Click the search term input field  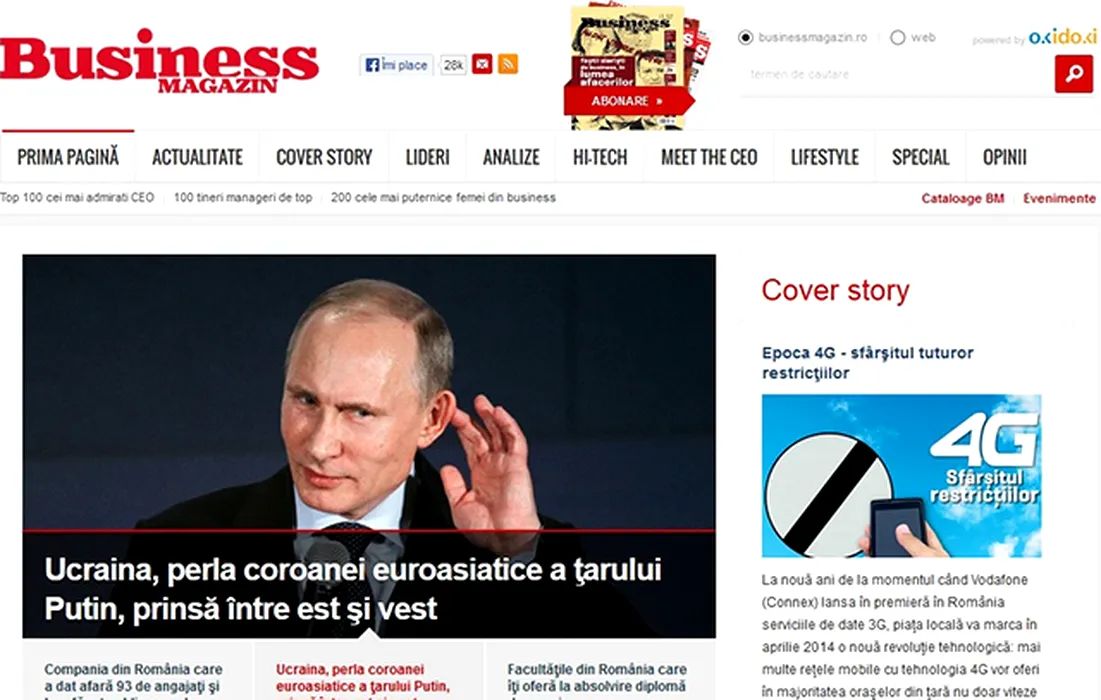tap(897, 74)
